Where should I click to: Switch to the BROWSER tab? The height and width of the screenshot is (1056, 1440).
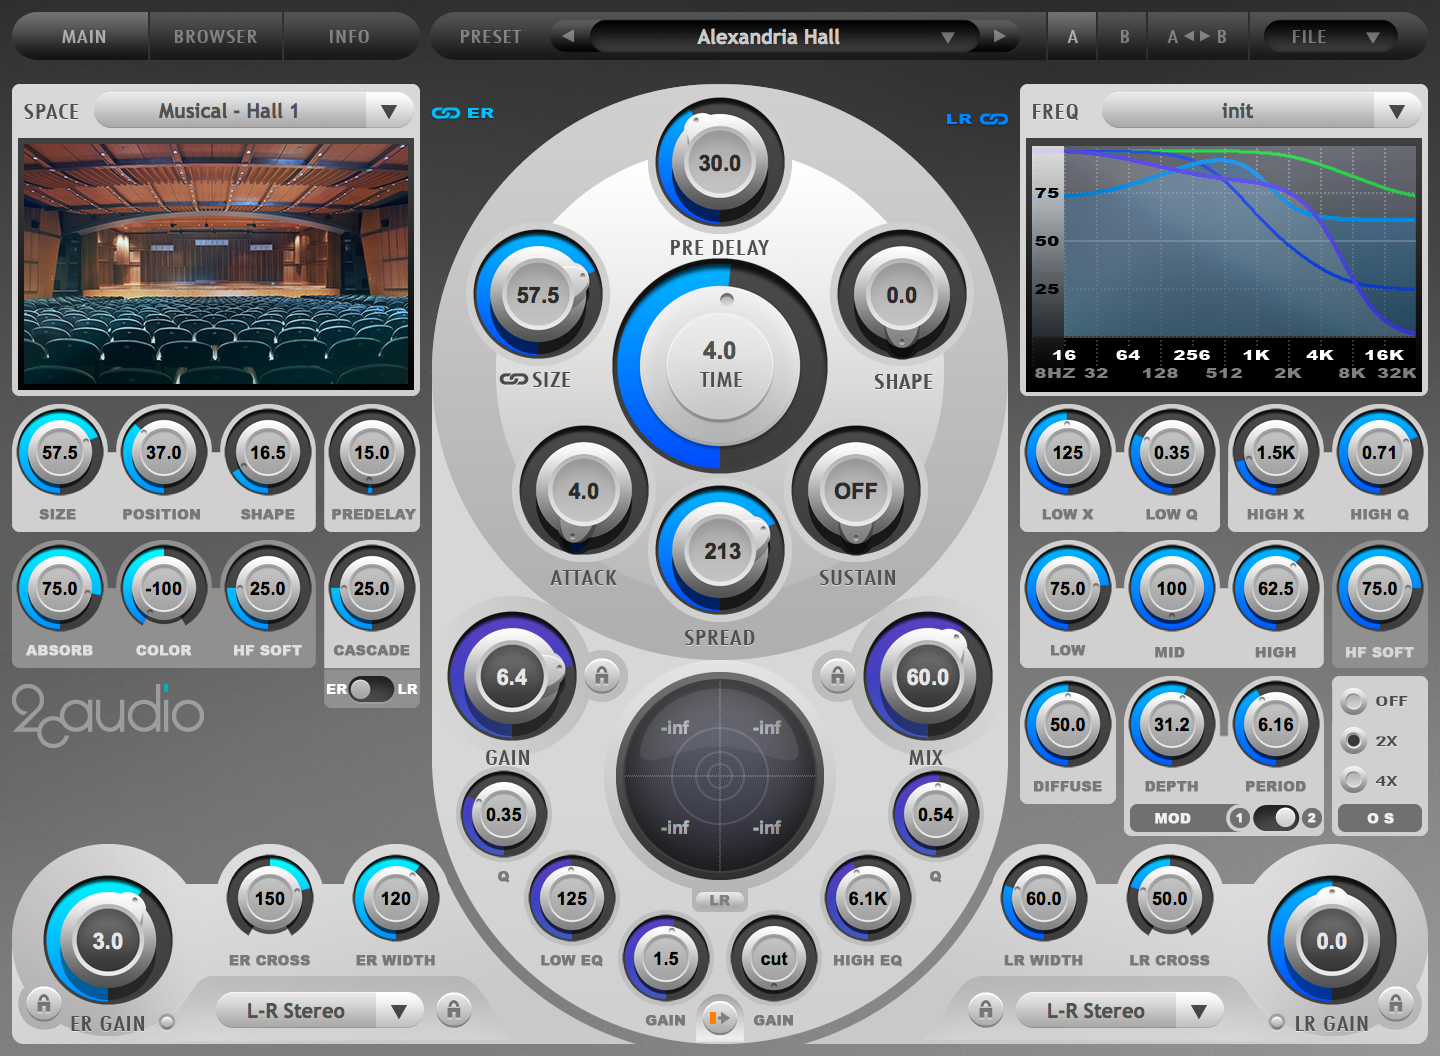coord(216,37)
